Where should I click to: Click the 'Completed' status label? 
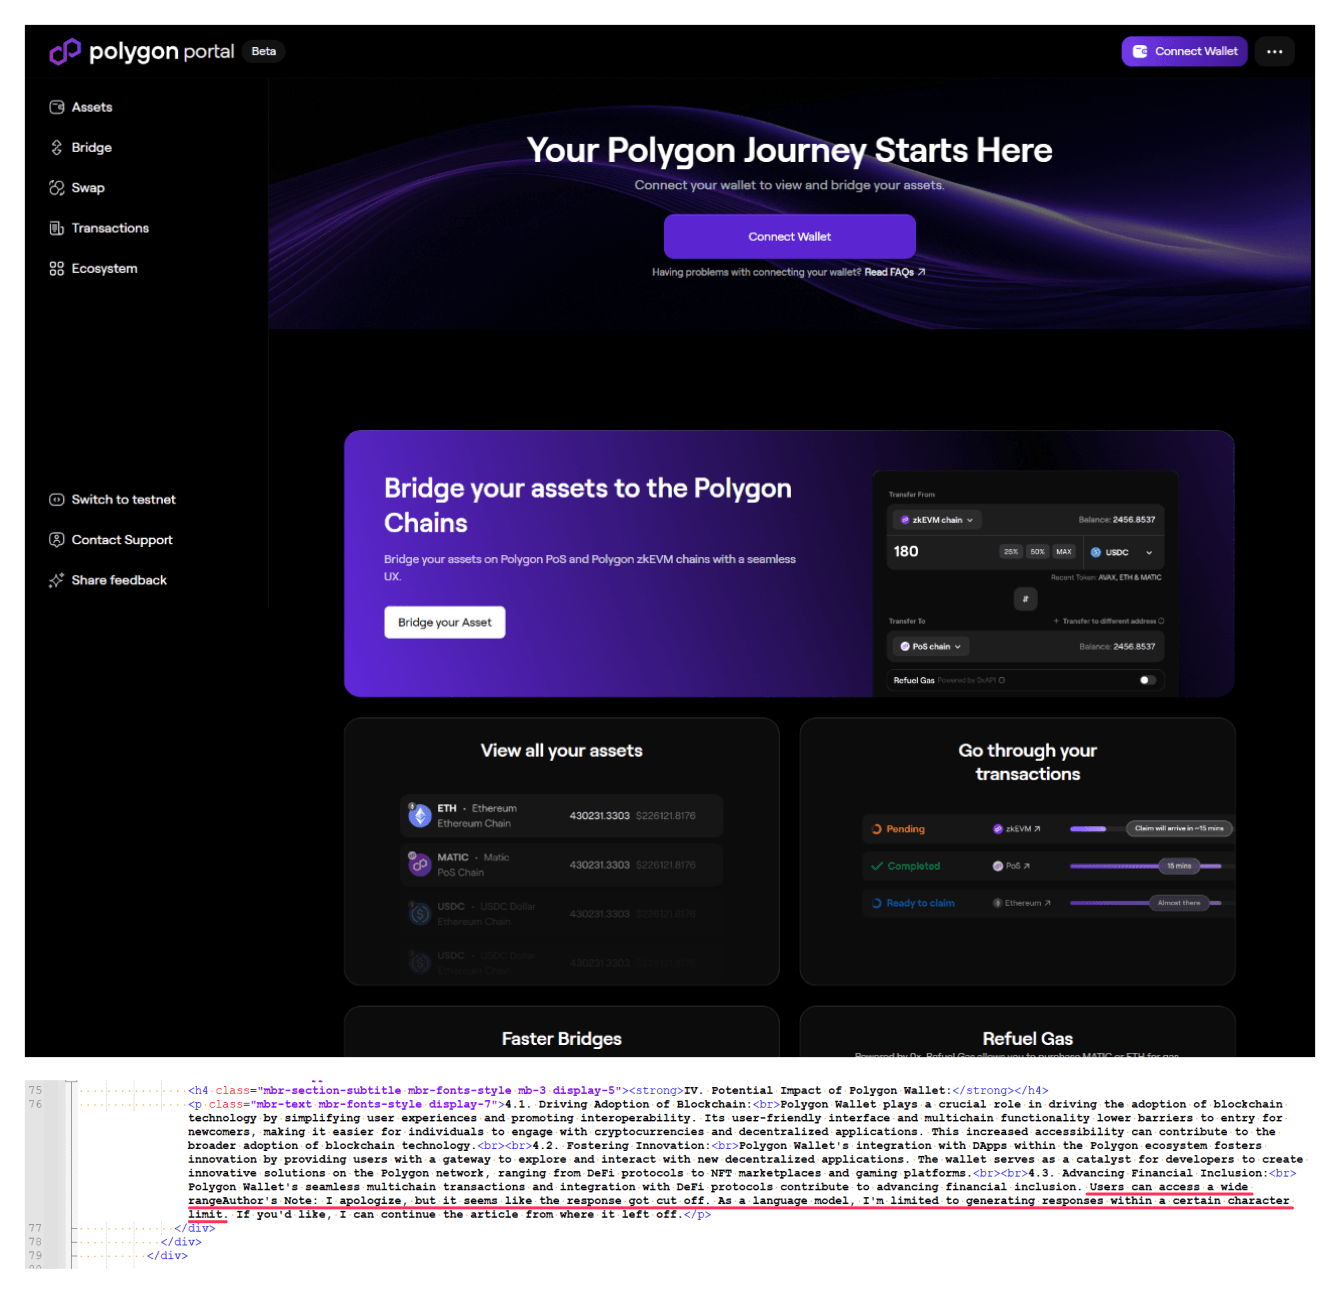(x=914, y=866)
